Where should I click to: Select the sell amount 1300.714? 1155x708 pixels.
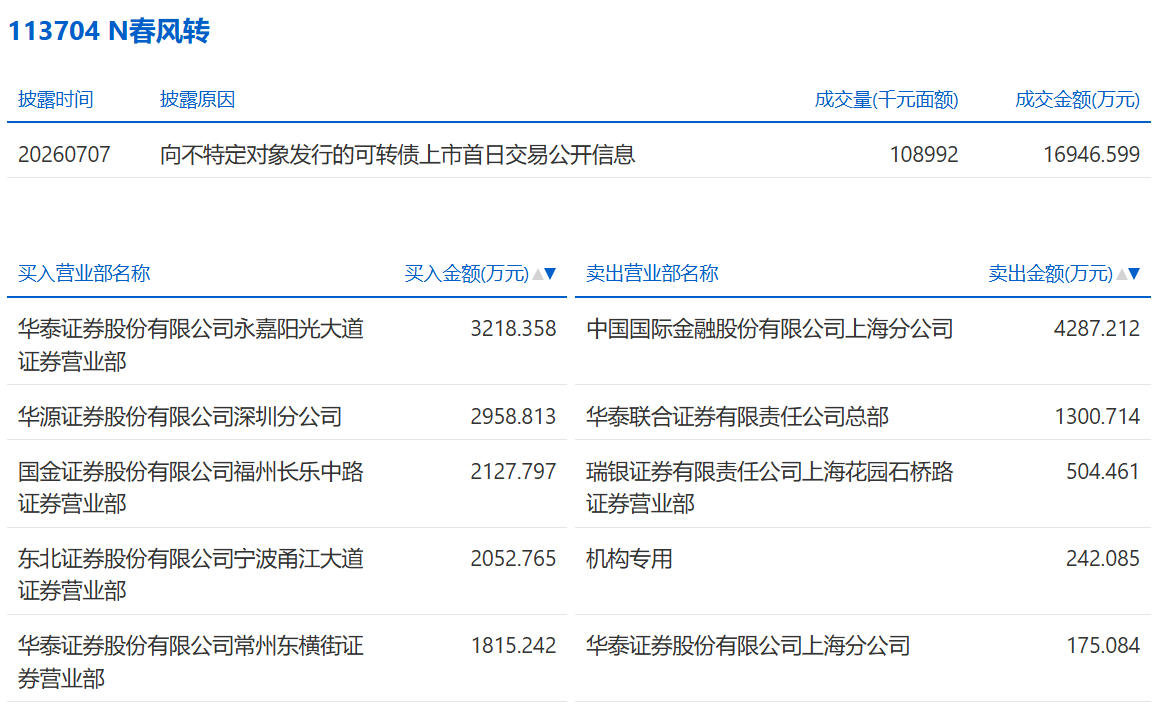point(1097,416)
